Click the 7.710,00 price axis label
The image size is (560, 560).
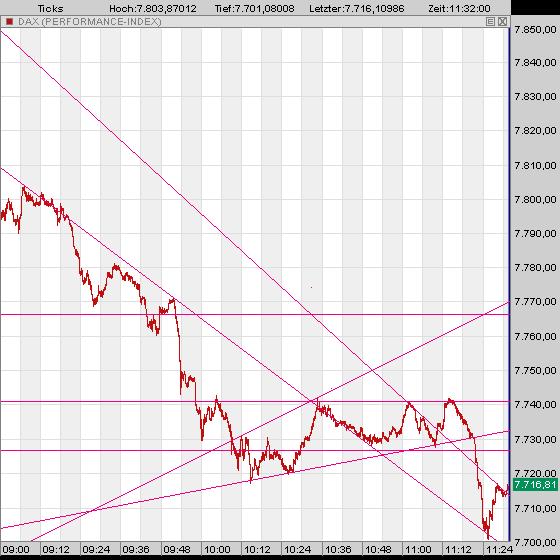pyautogui.click(x=535, y=508)
